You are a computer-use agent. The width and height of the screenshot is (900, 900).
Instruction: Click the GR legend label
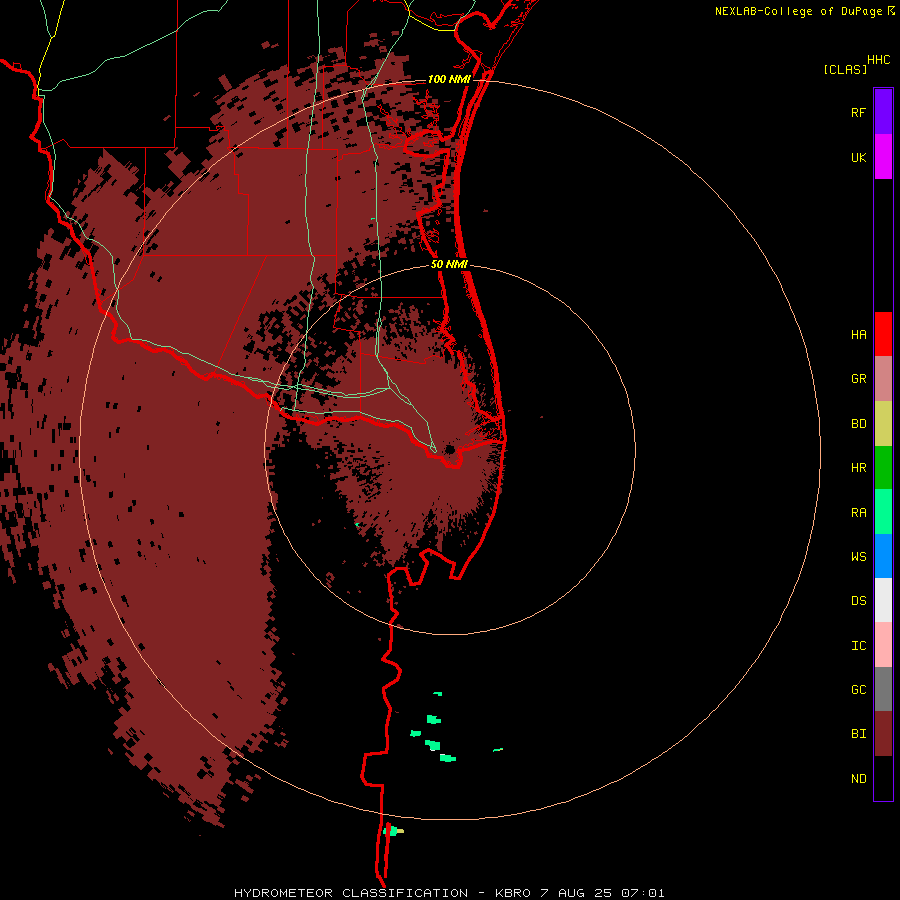[859, 379]
